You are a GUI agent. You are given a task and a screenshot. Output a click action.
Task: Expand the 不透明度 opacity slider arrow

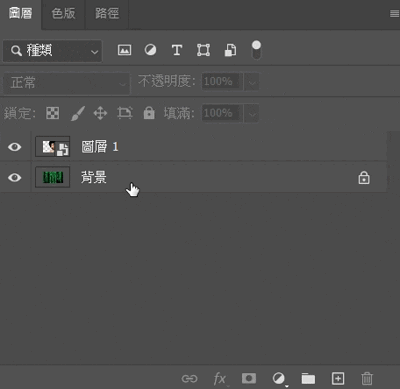252,82
